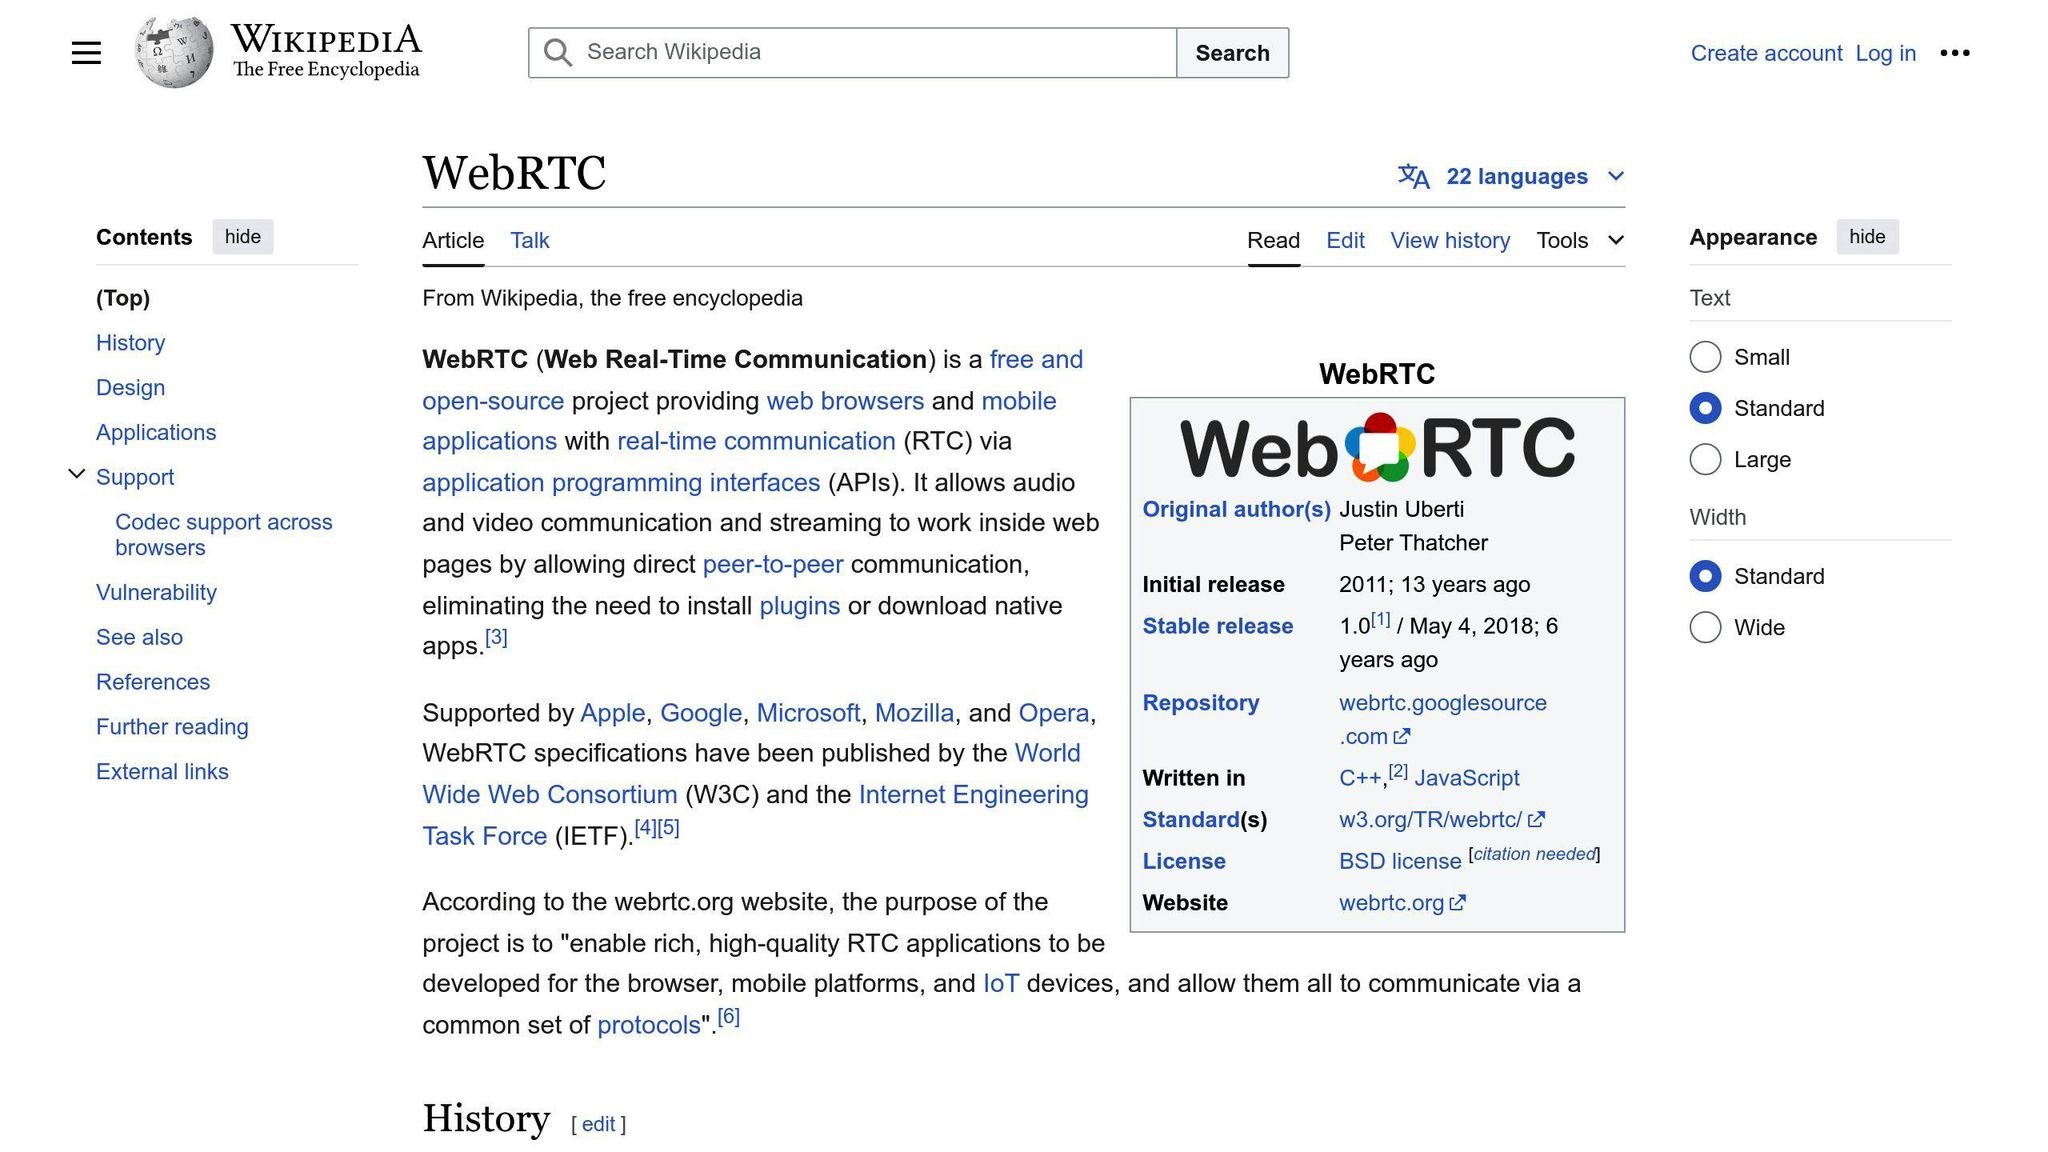Hide the Appearance panel
2048x1152 pixels.
[1867, 237]
